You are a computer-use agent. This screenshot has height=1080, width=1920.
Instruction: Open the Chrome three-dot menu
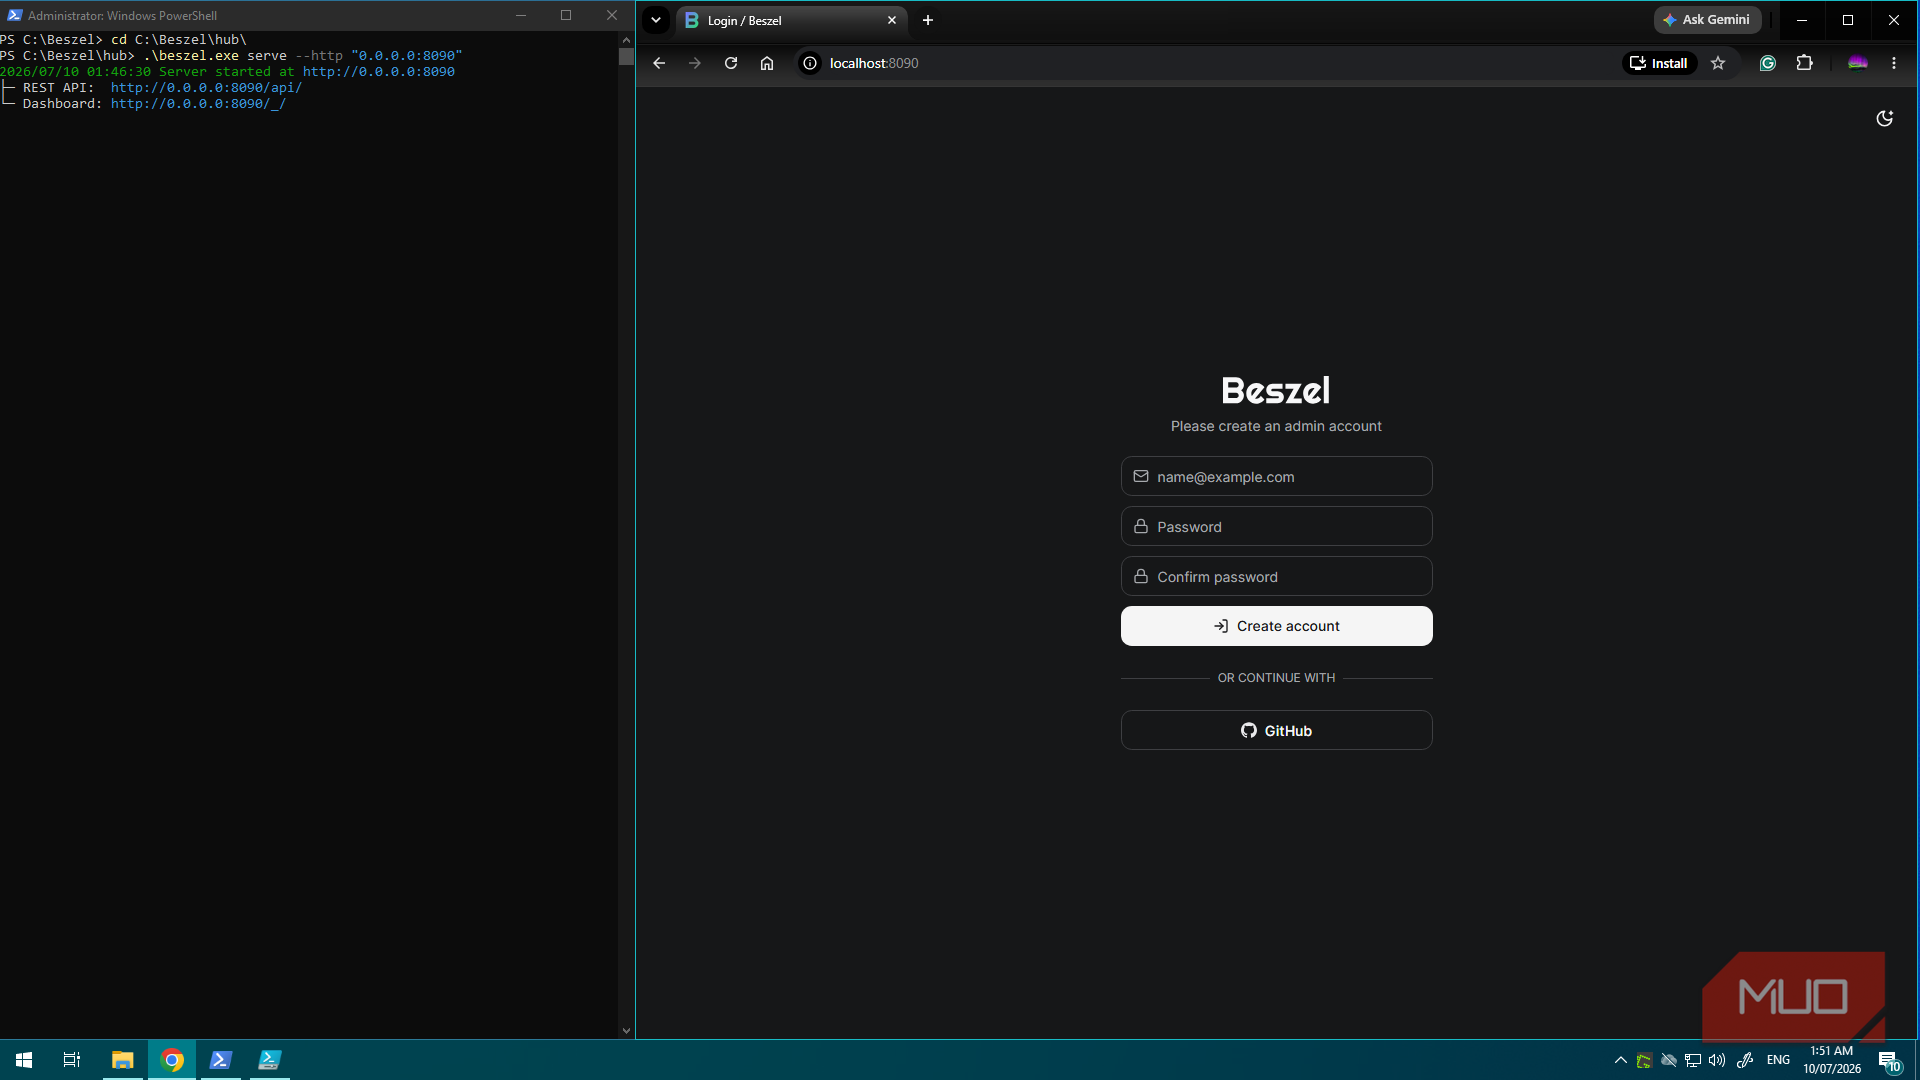pyautogui.click(x=1894, y=63)
